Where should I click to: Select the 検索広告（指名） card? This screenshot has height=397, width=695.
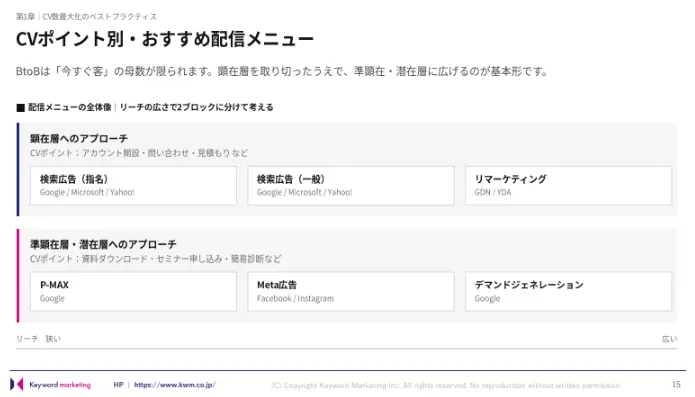(133, 186)
